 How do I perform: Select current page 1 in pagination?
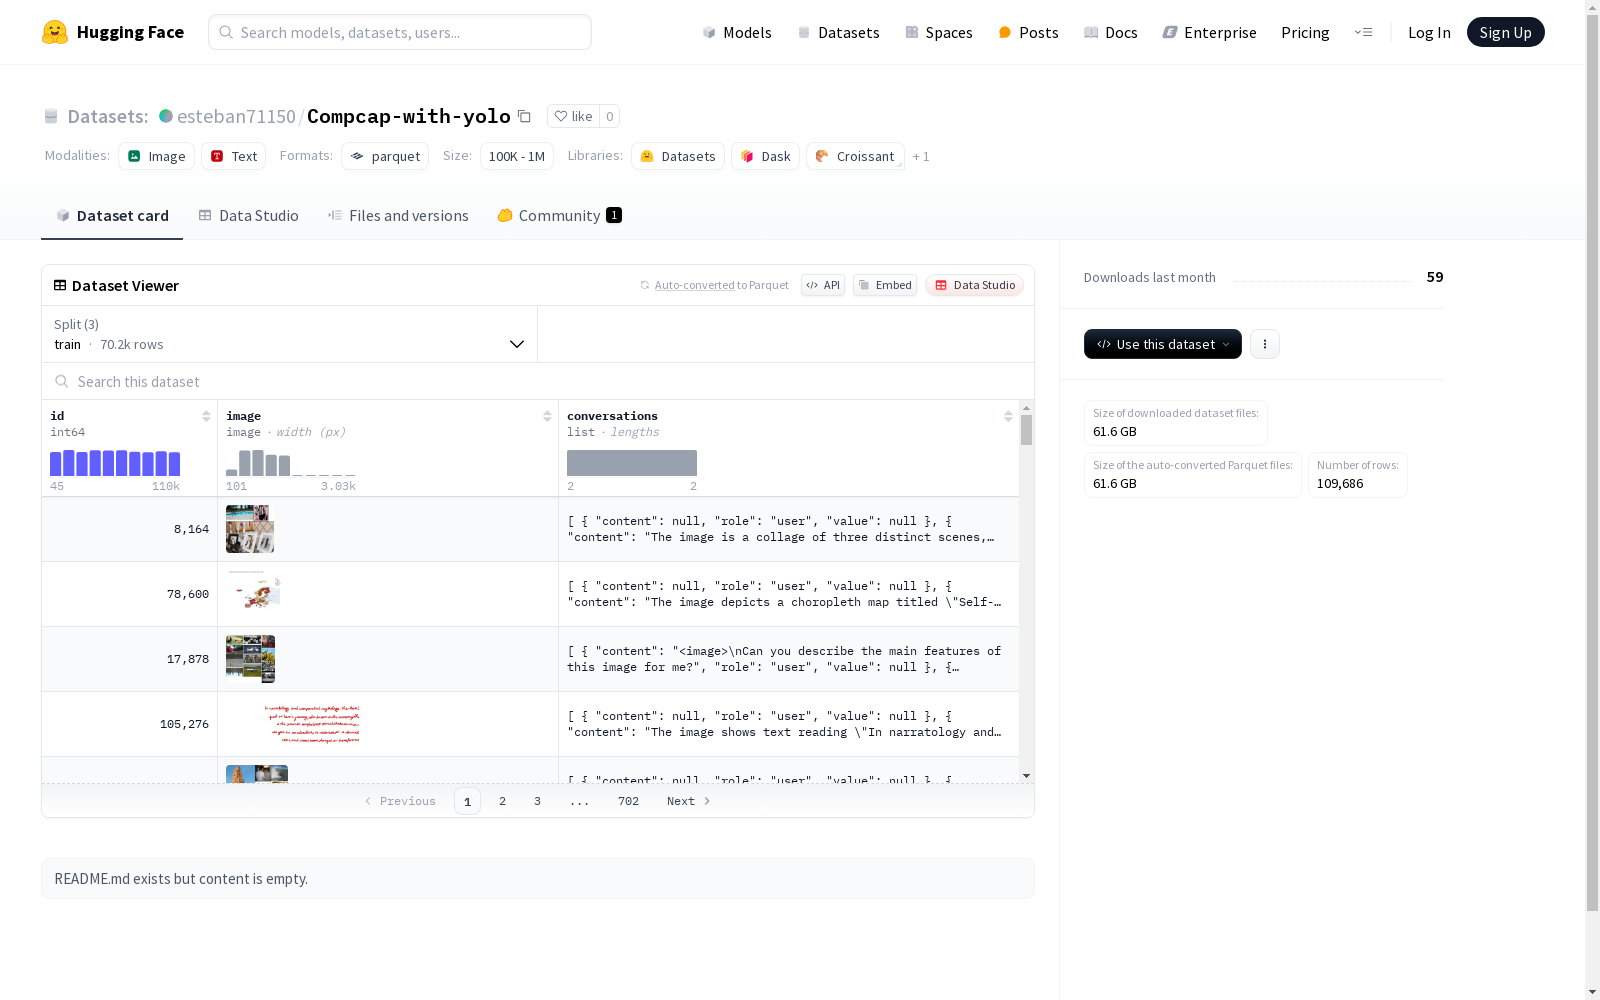[x=467, y=801]
